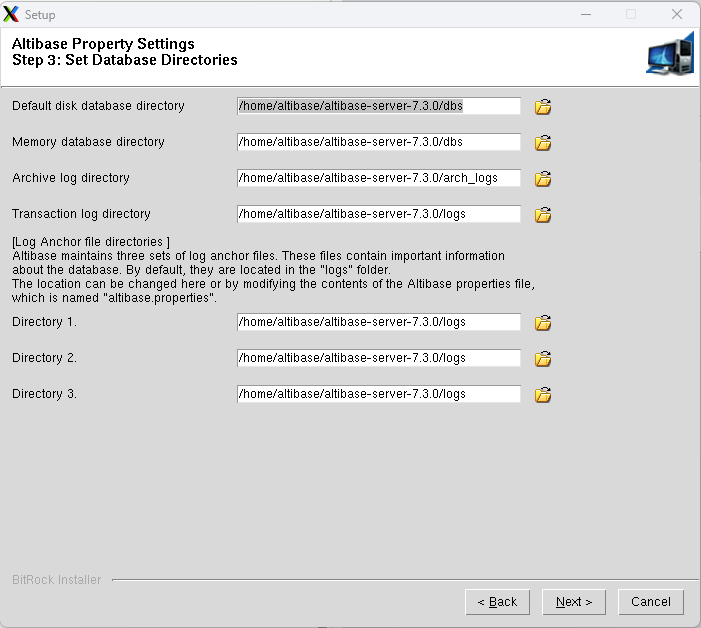This screenshot has height=628, width=701.
Task: Edit the Archive log directory path field
Action: [x=379, y=178]
